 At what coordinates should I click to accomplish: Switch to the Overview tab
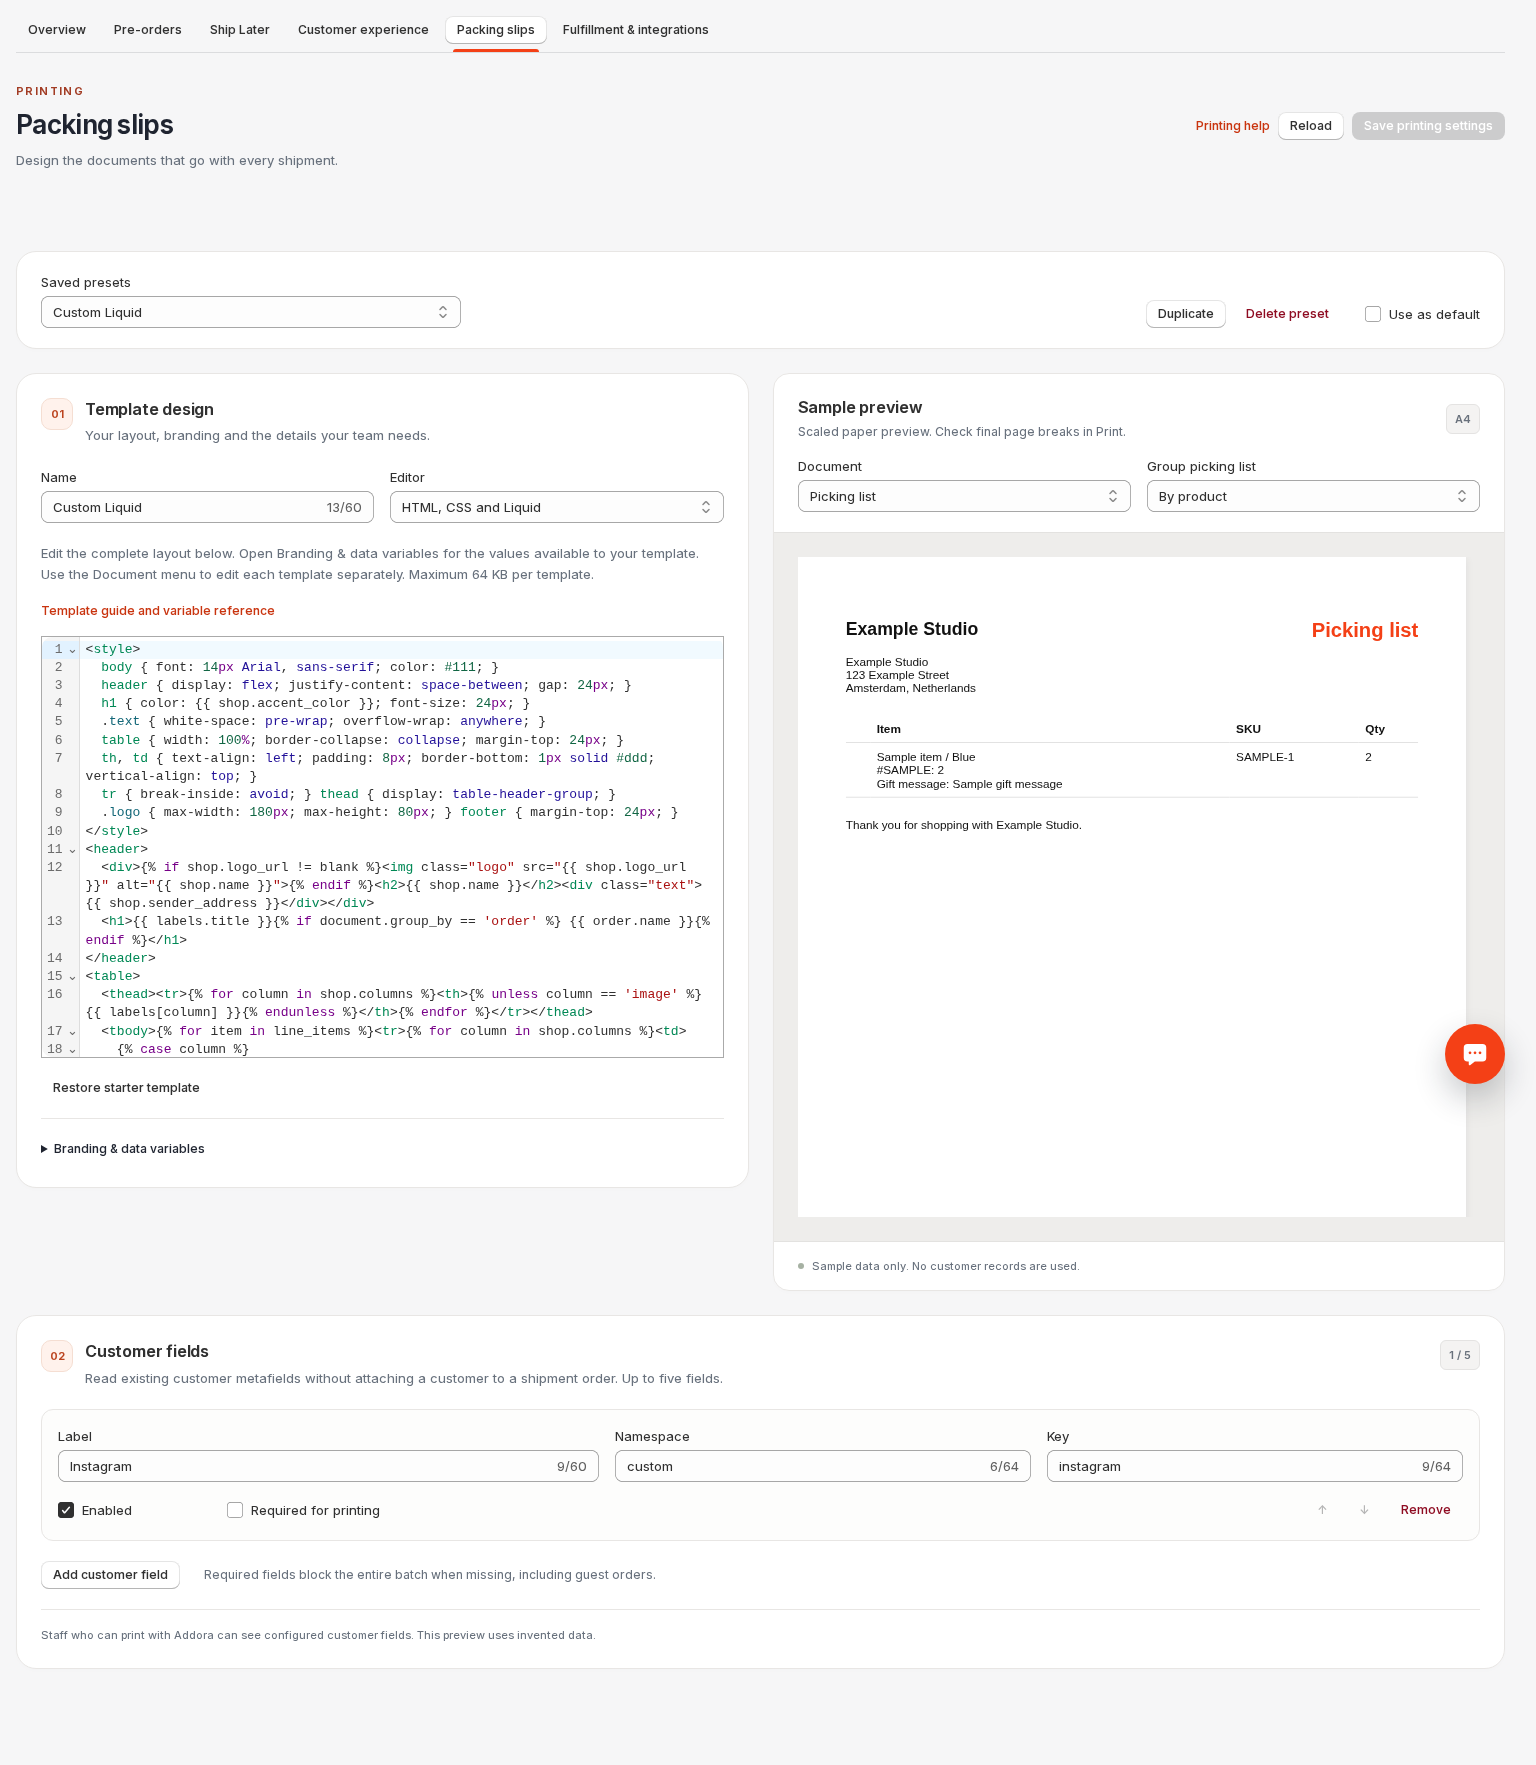click(57, 30)
